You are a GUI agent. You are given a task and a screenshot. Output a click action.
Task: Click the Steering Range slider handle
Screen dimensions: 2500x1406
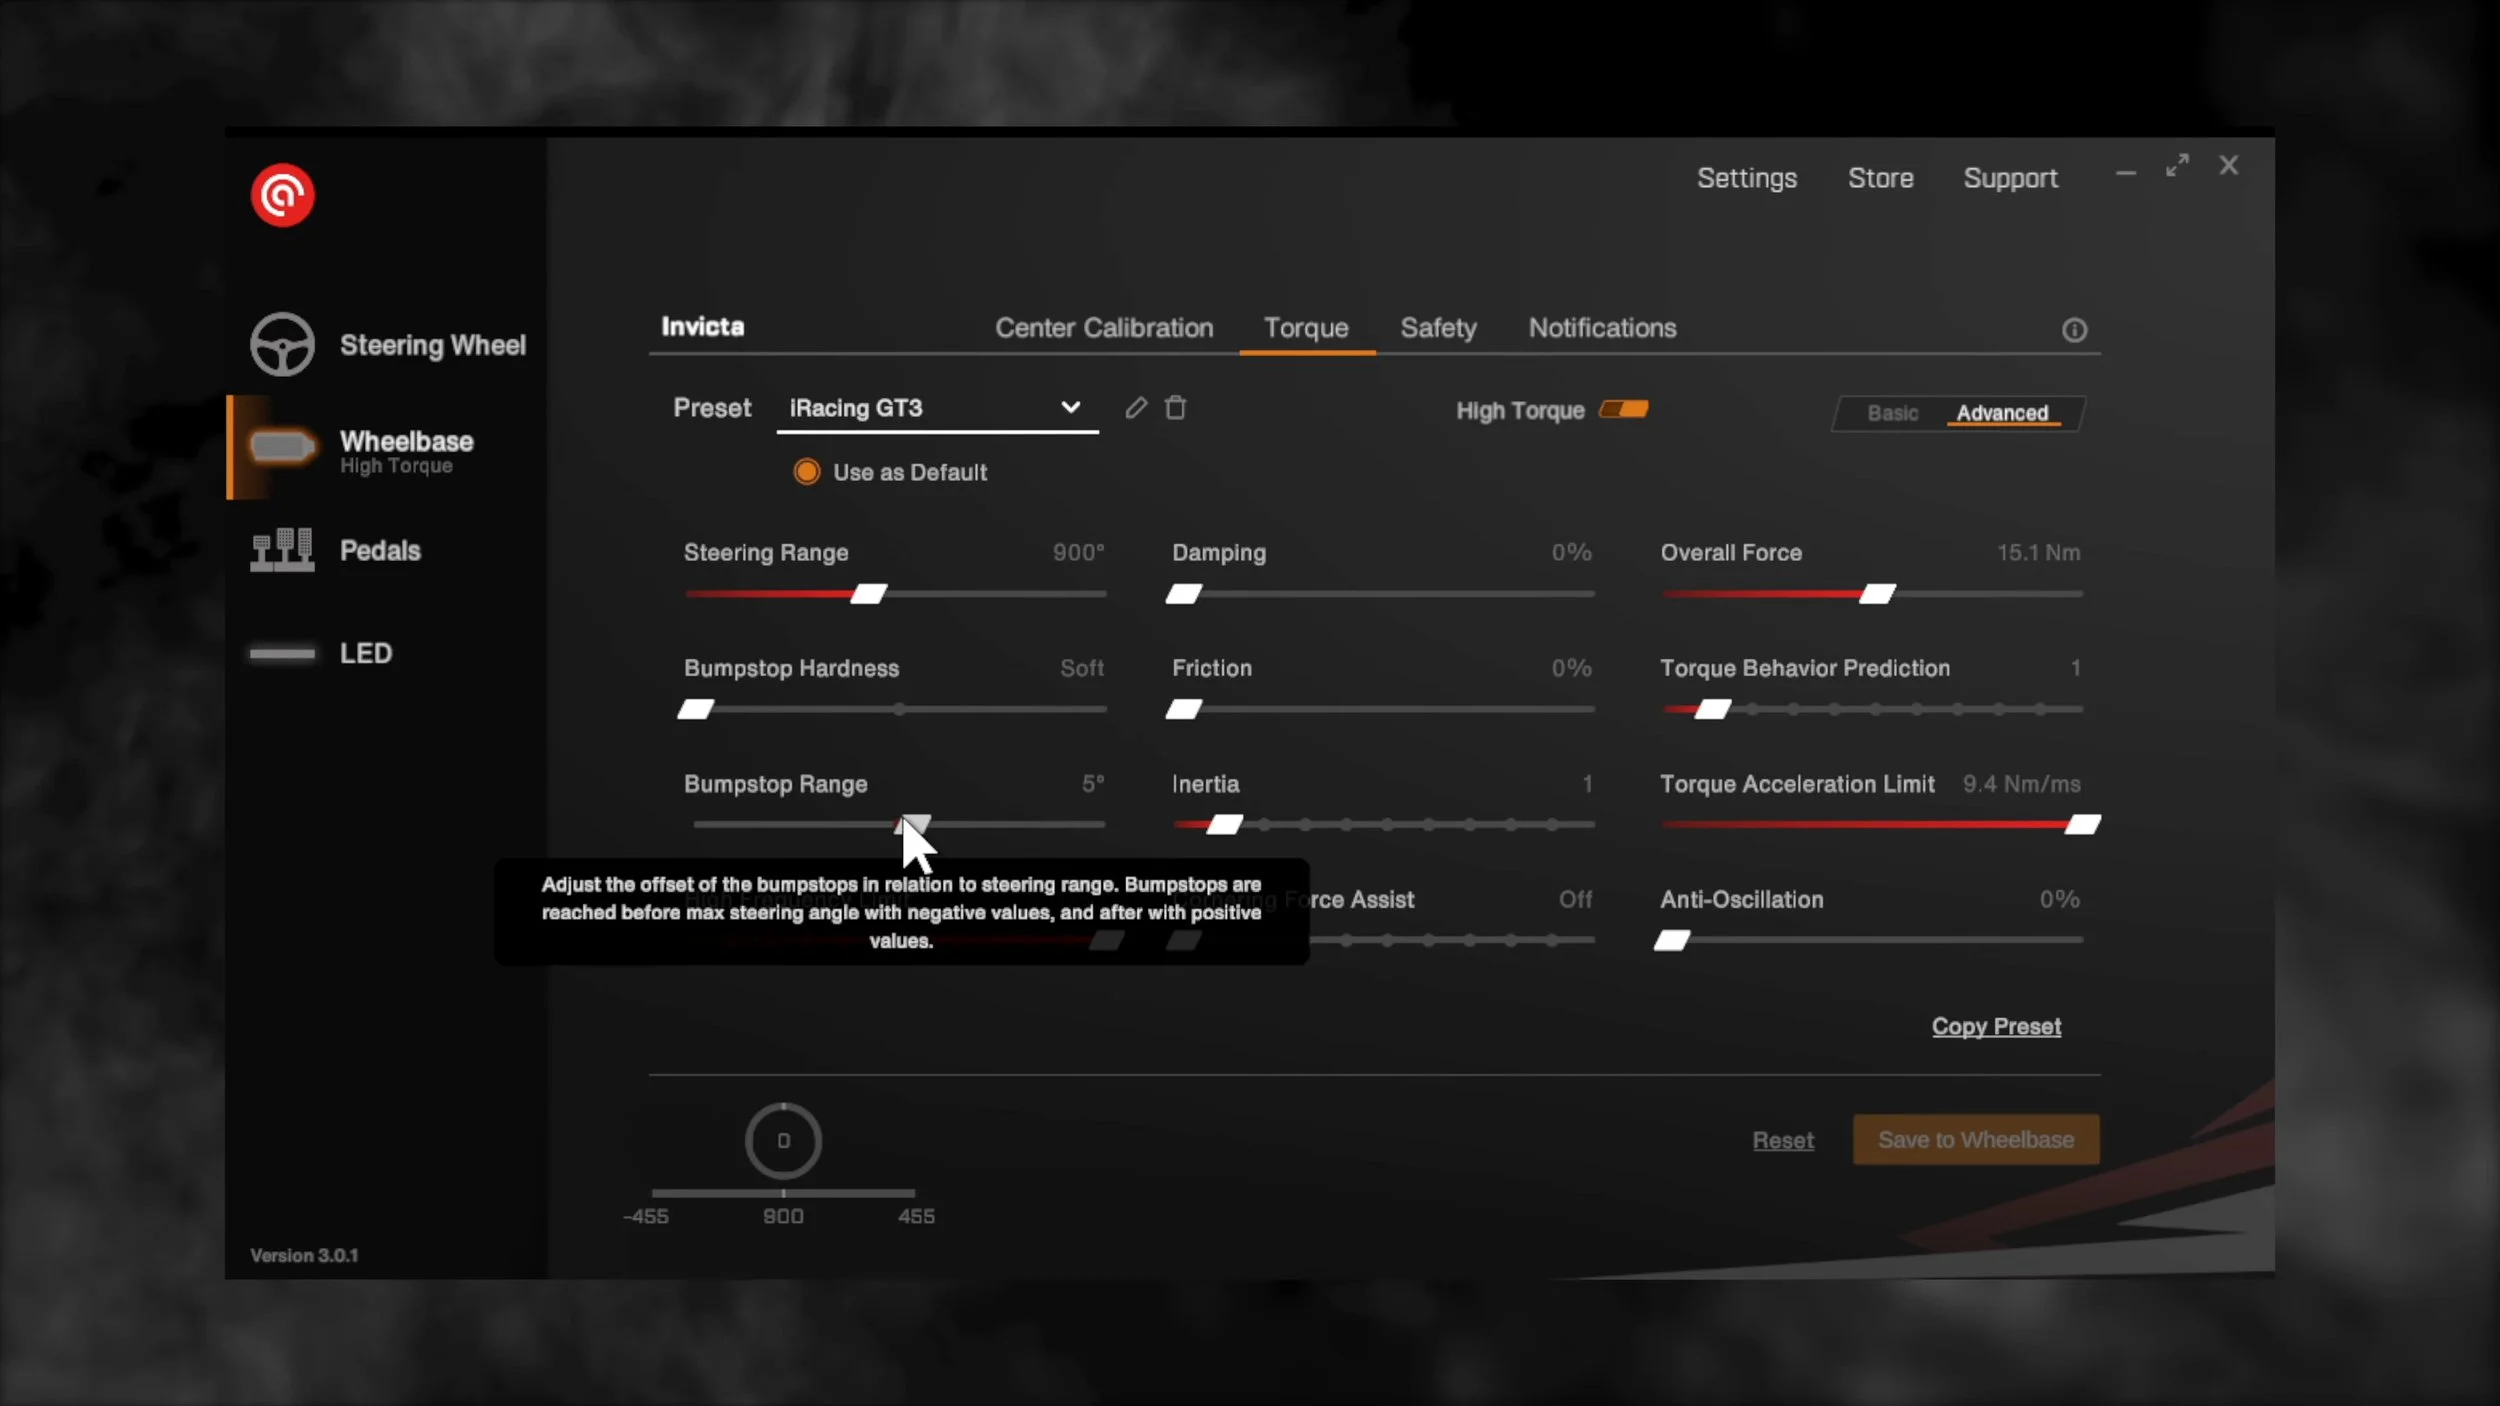[868, 594]
